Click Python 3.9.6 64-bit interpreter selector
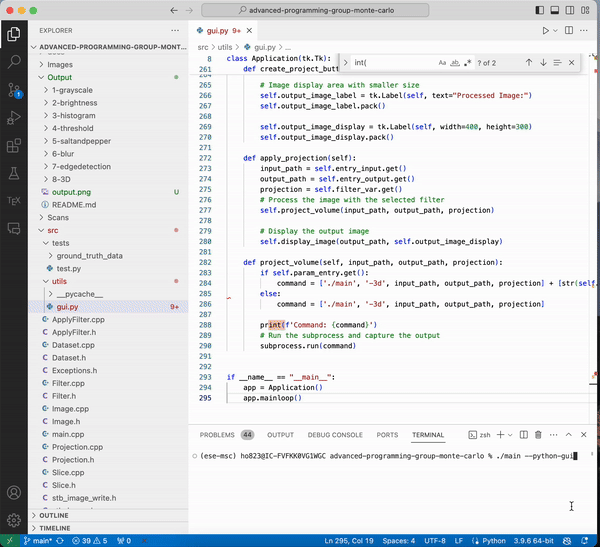This screenshot has width=600, height=547. pos(533,541)
